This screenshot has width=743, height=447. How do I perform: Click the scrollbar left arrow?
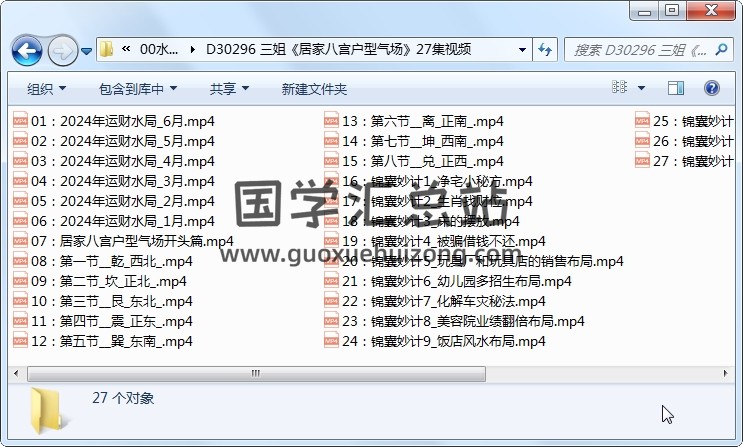(x=17, y=374)
